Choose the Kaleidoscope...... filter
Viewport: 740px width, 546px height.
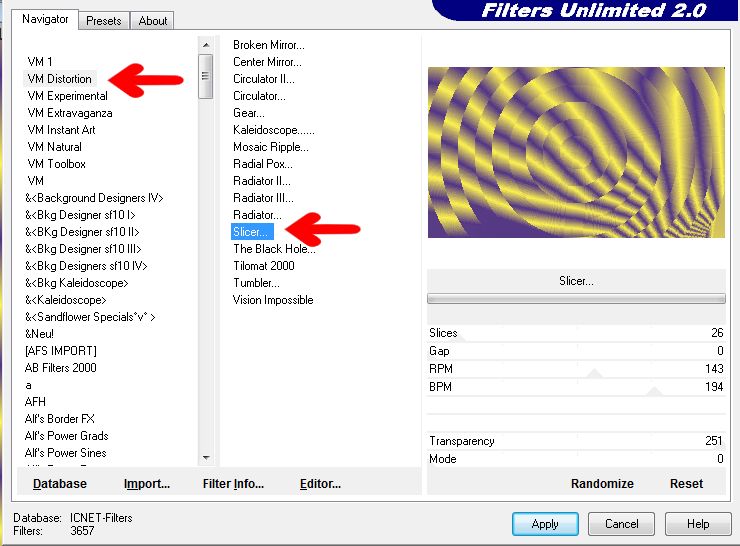point(273,130)
